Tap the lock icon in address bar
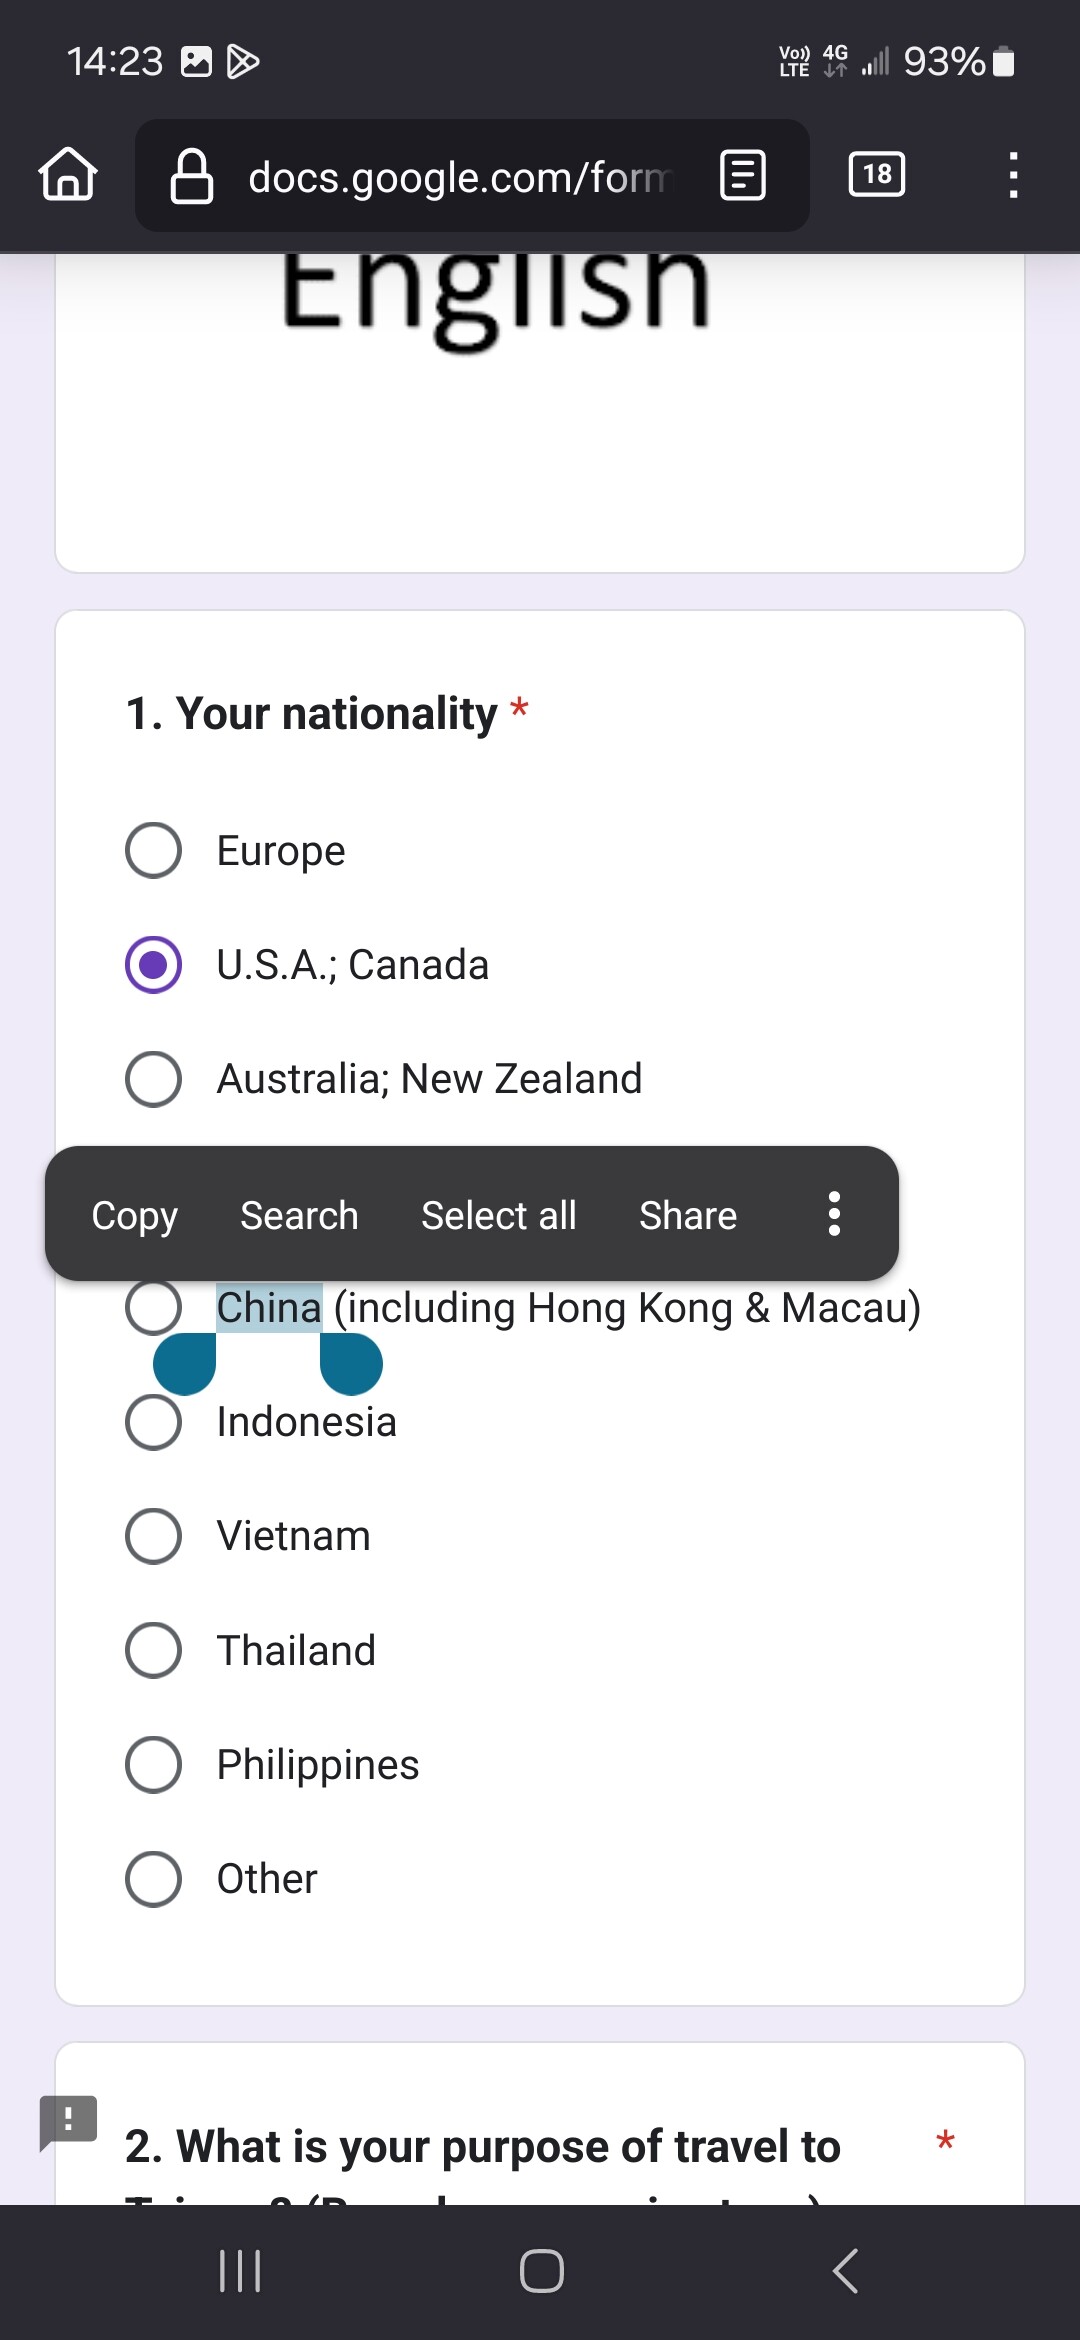This screenshot has width=1080, height=2340. [x=192, y=176]
